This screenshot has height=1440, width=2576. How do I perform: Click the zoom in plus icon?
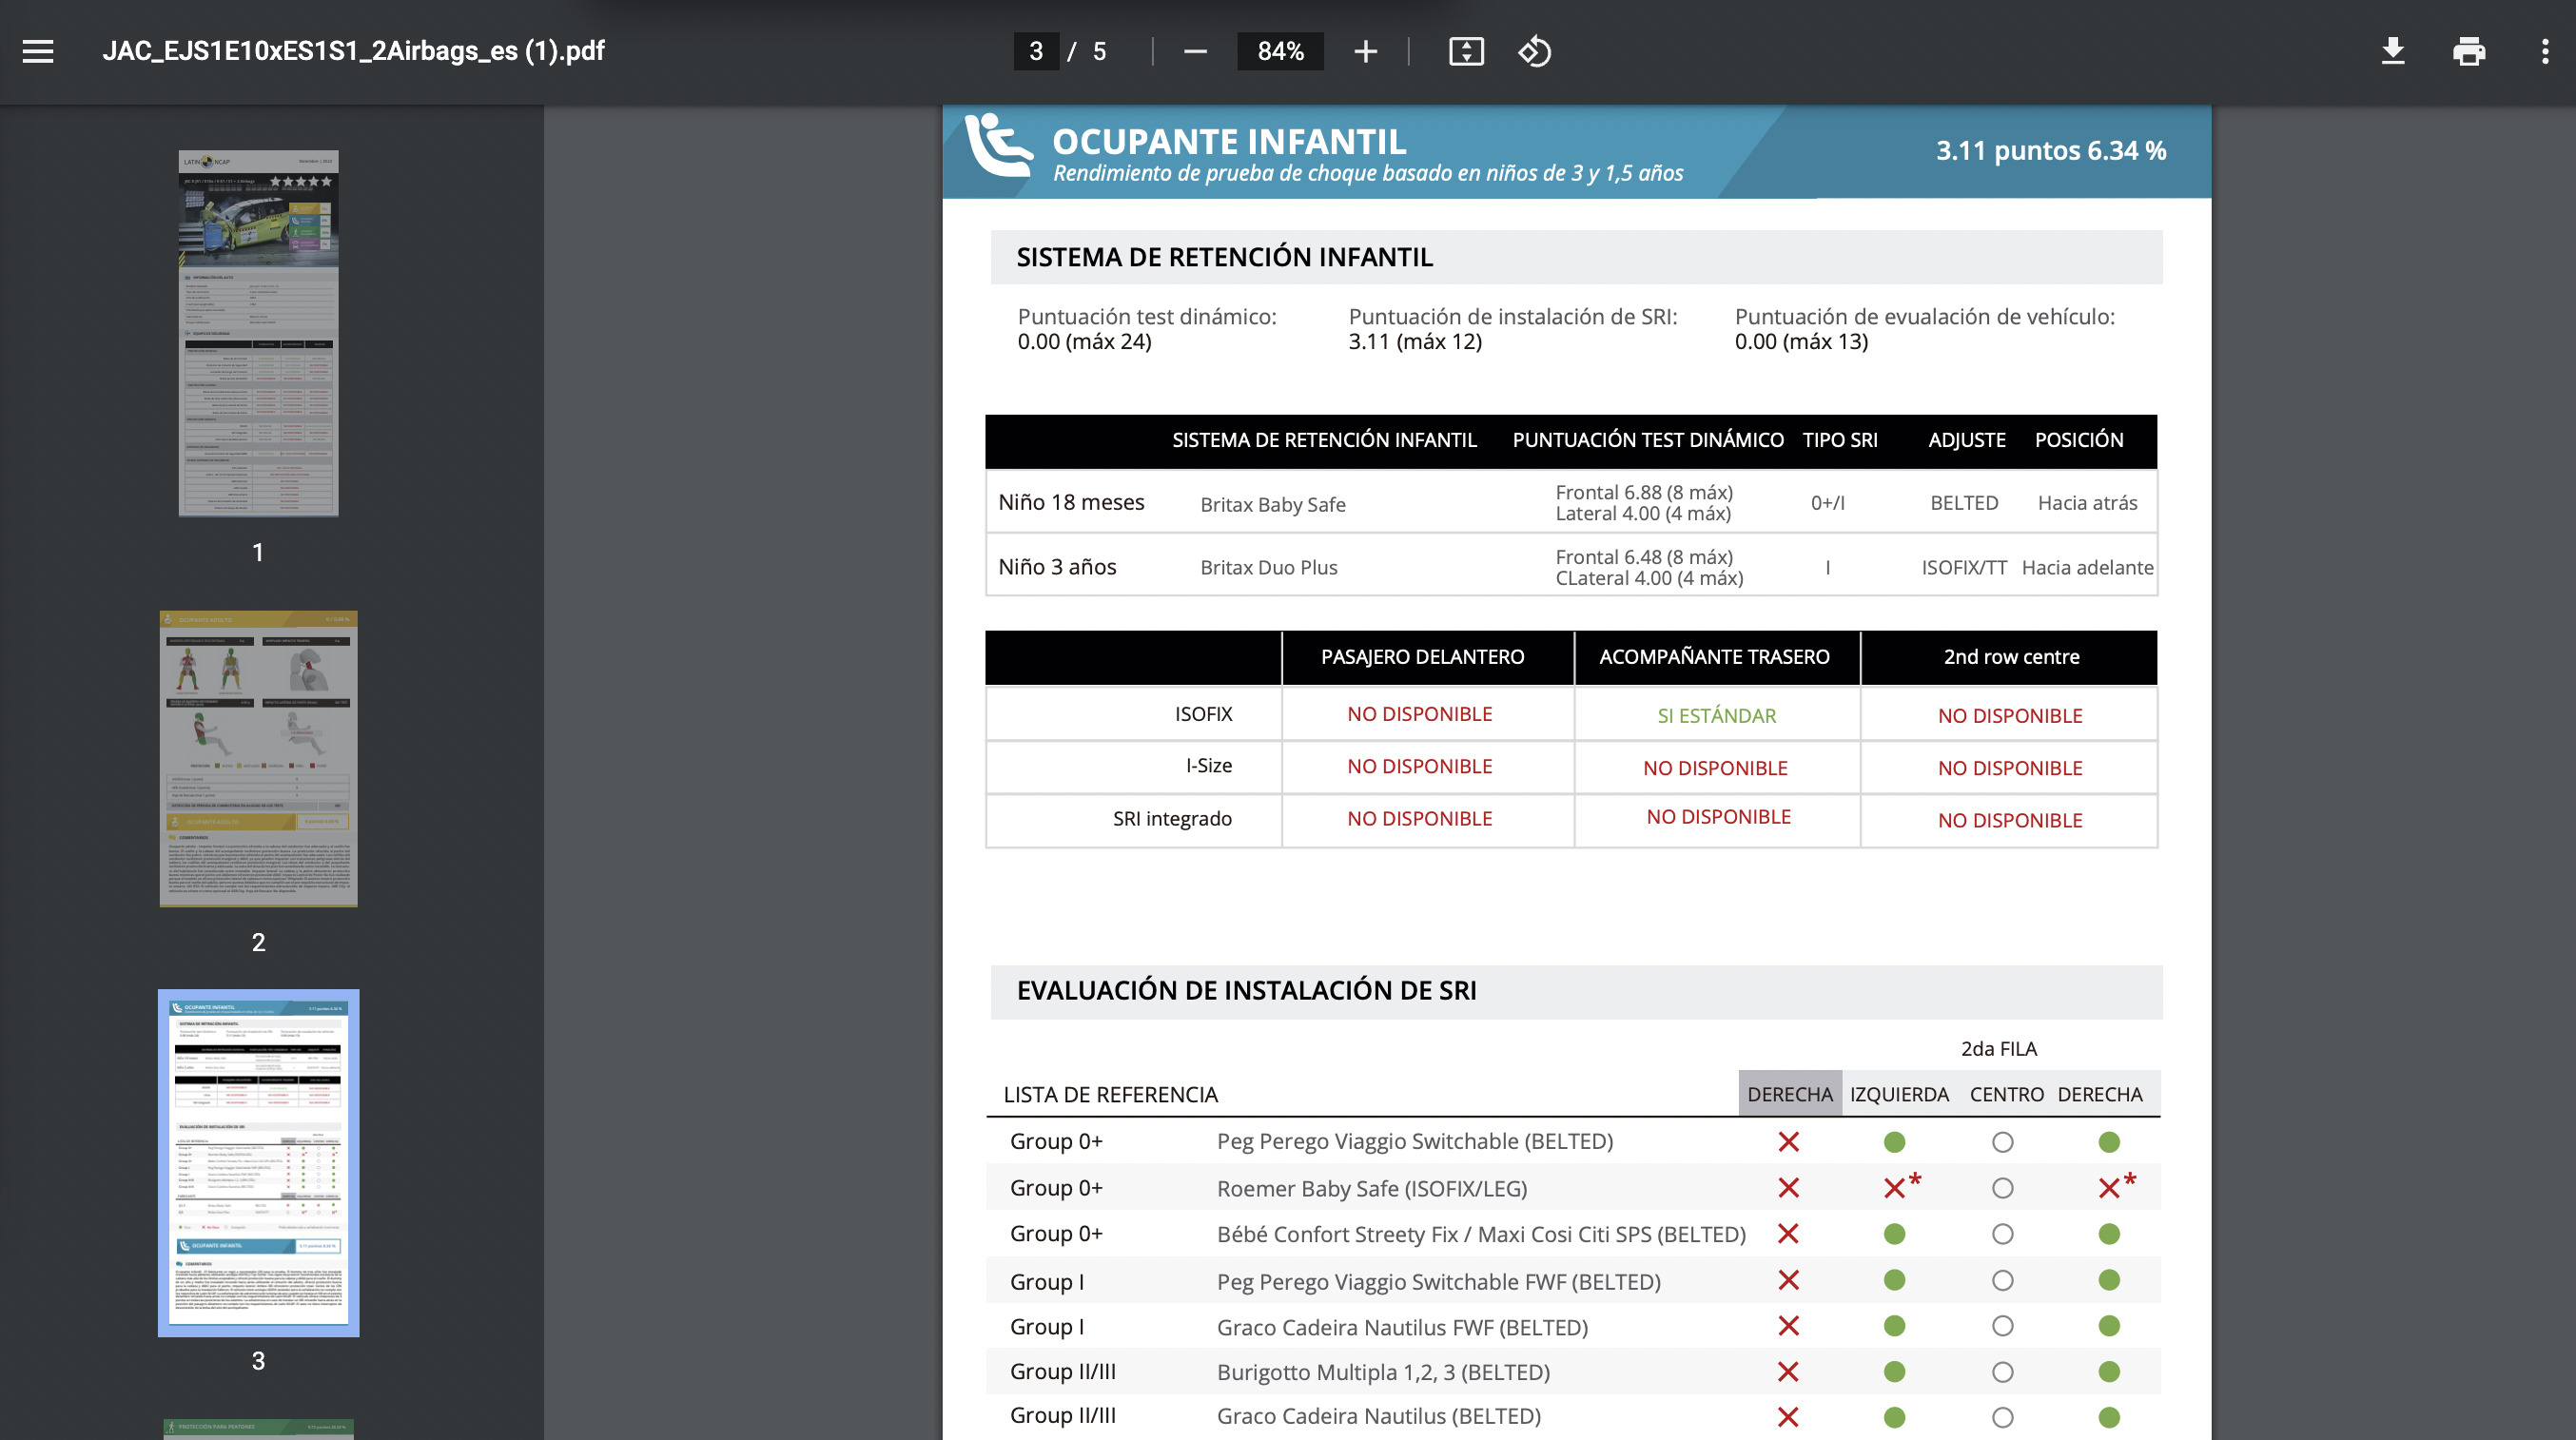1365,51
